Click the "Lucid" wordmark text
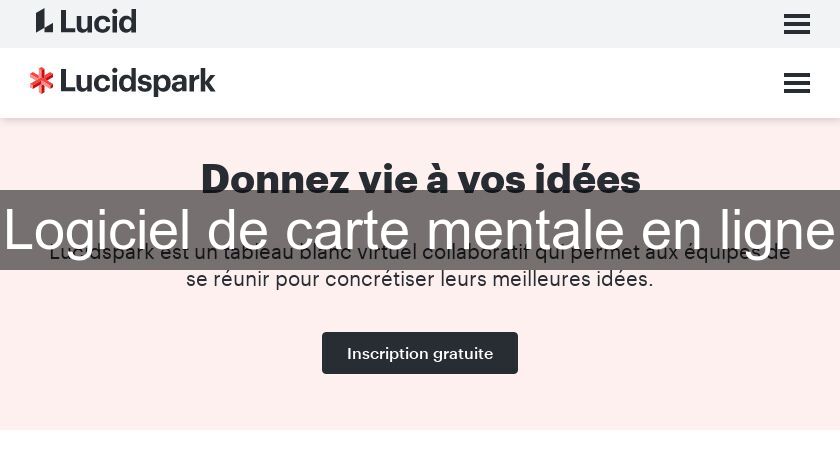This screenshot has width=840, height=460. [x=97, y=21]
